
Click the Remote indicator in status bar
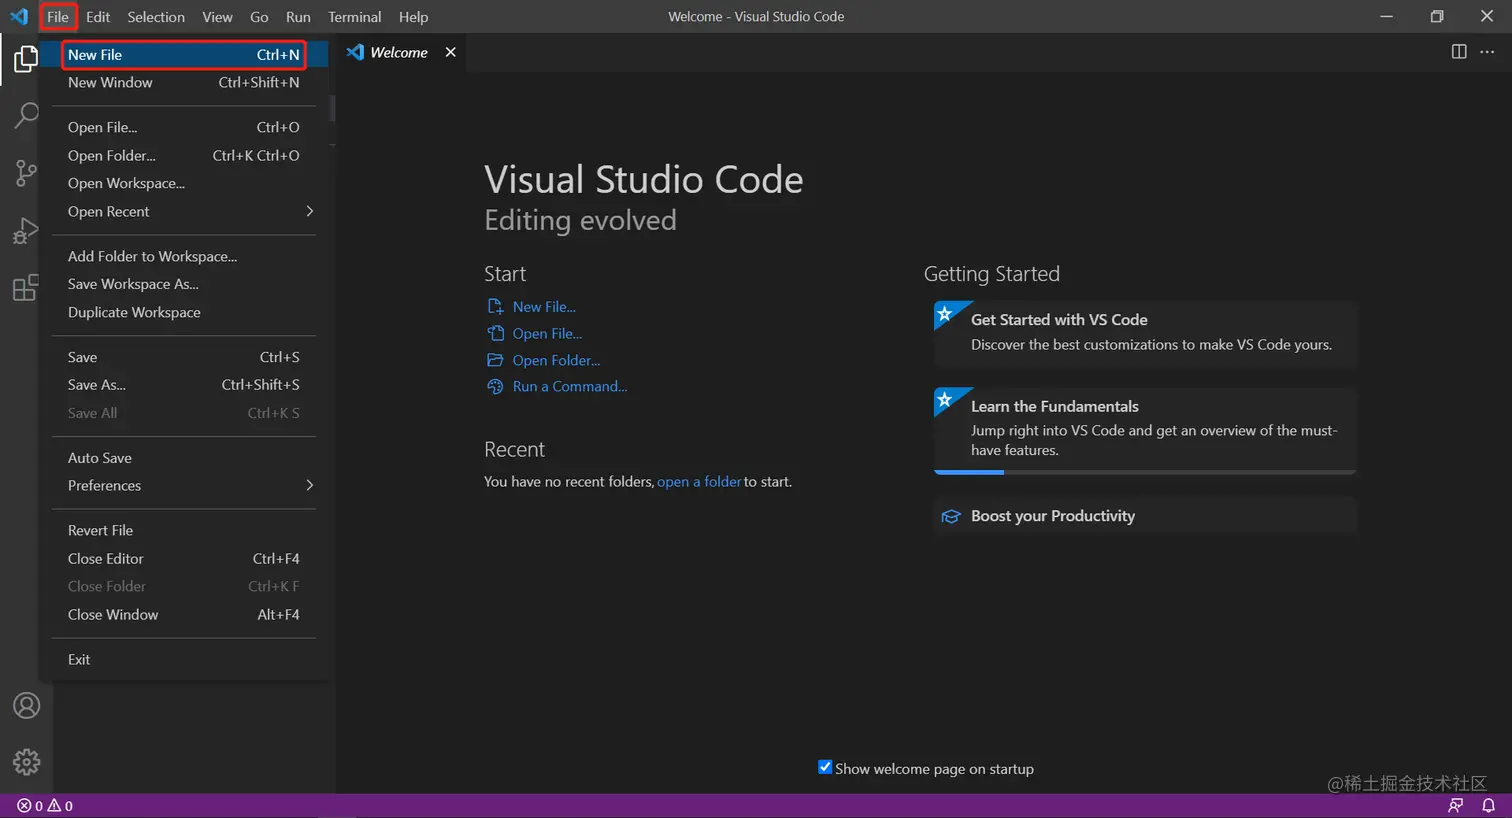click(x=1458, y=805)
